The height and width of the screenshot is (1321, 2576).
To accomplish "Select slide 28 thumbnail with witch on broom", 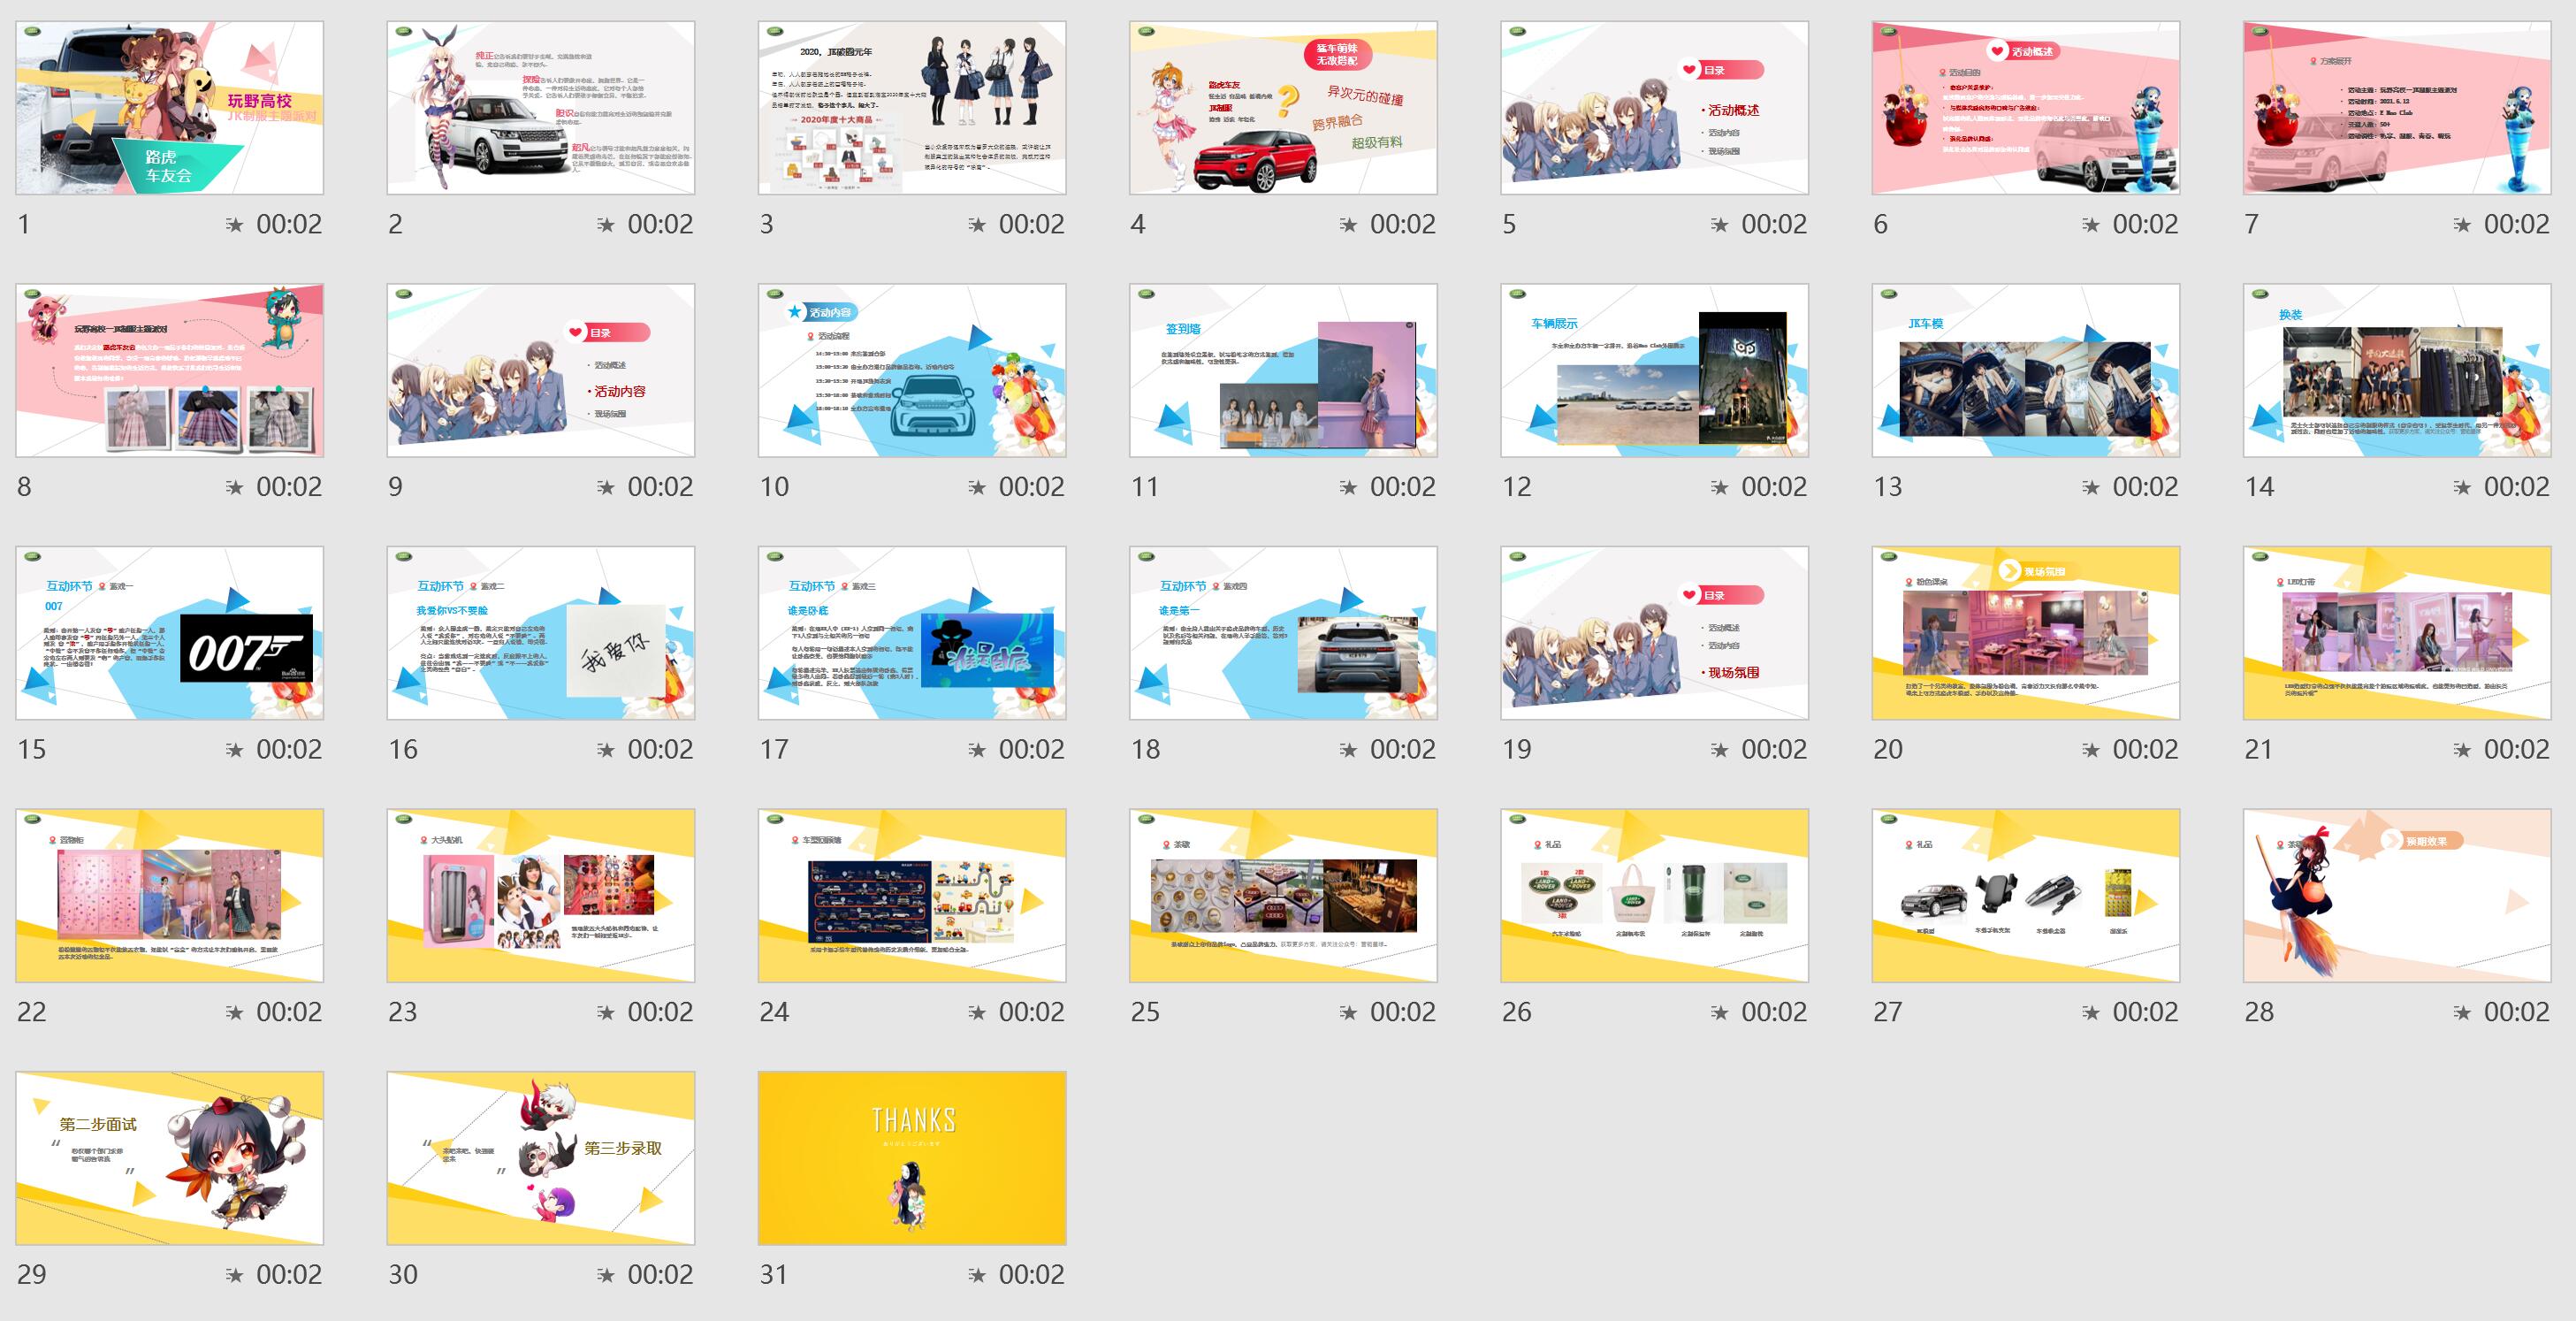I will (x=2397, y=895).
